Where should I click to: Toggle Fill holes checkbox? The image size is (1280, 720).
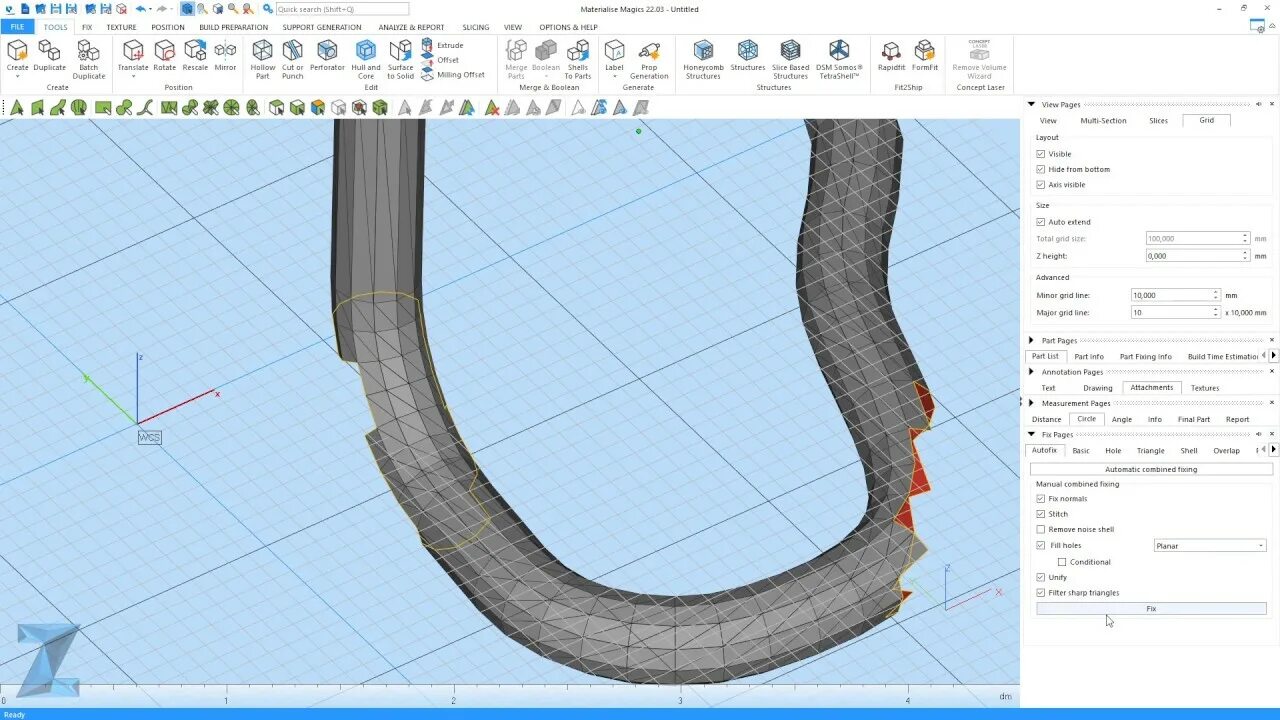pyautogui.click(x=1041, y=545)
